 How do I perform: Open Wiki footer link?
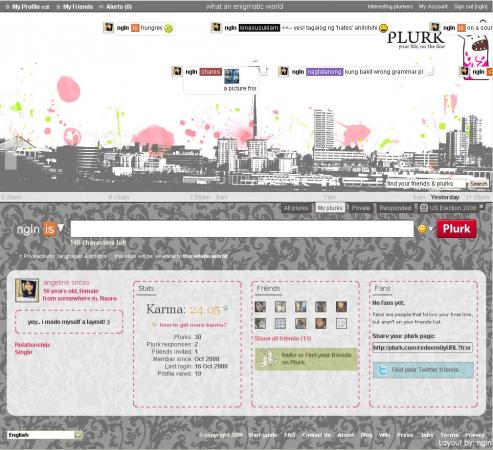(384, 435)
